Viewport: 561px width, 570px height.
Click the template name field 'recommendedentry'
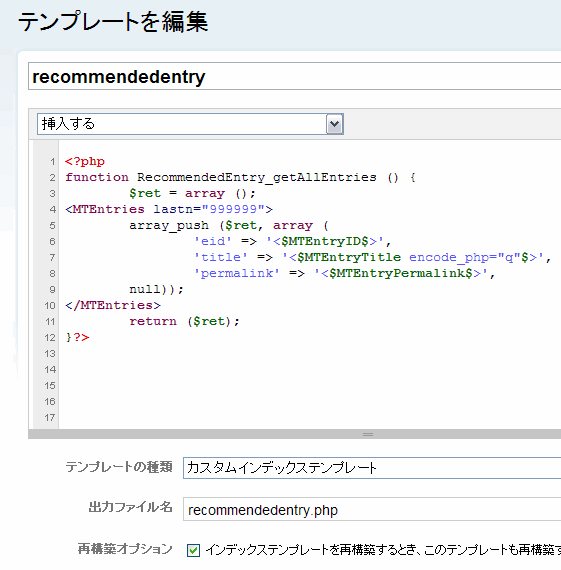[x=294, y=76]
